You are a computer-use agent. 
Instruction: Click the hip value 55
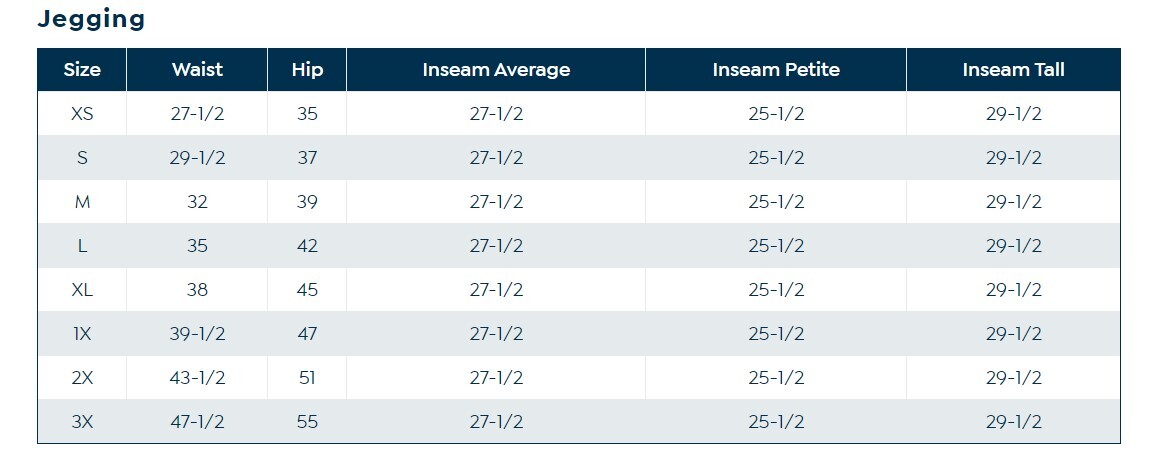pos(307,422)
